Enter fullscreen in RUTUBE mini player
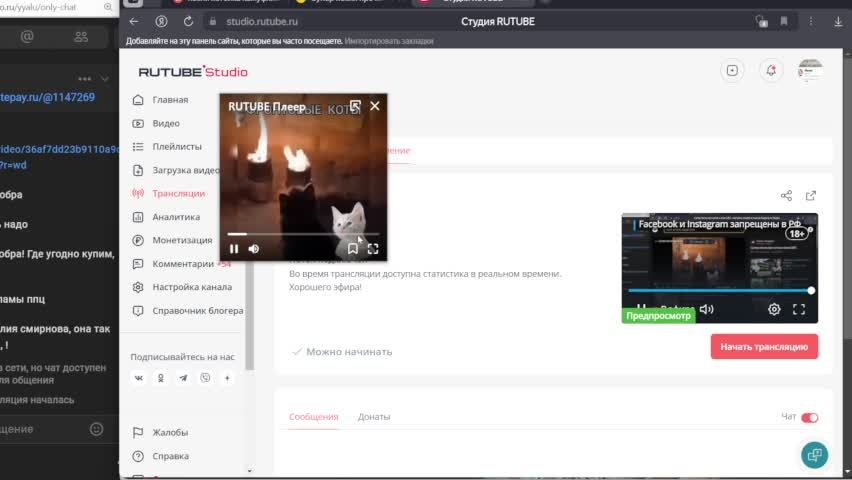 [373, 249]
